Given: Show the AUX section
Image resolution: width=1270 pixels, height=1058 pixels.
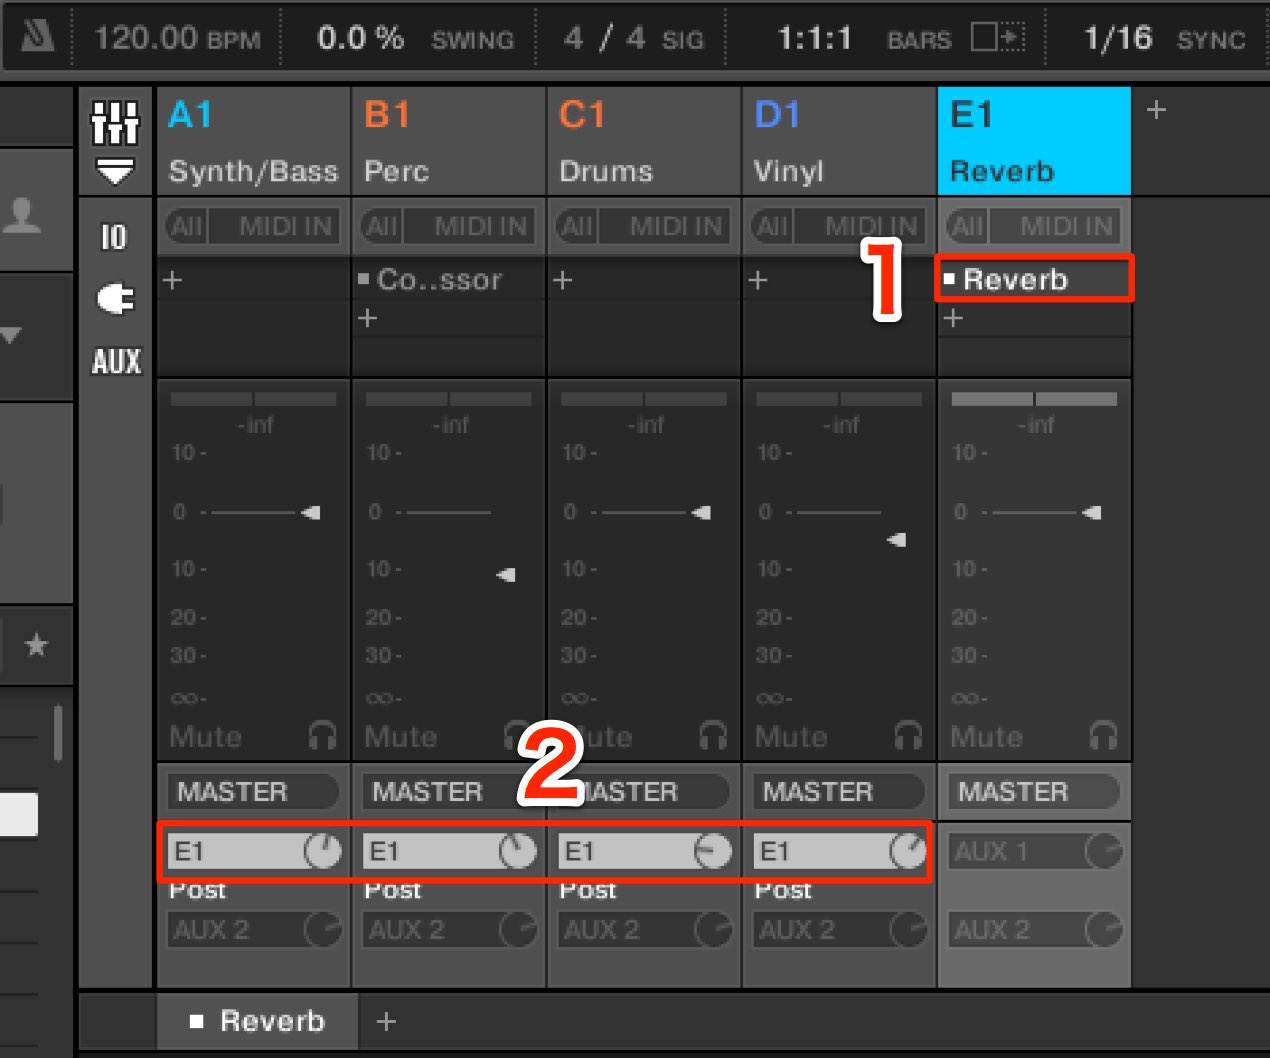Looking at the screenshot, I should coord(116,361).
